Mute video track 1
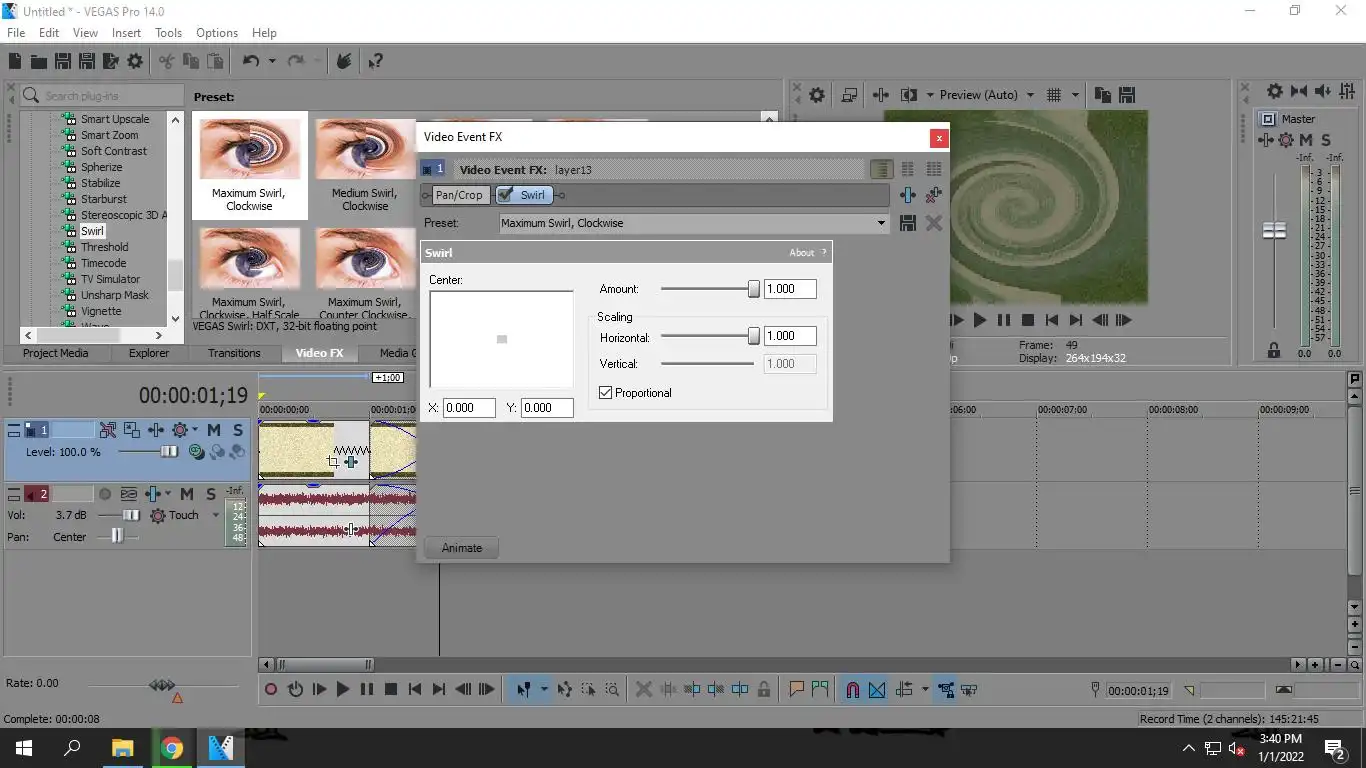 pyautogui.click(x=214, y=430)
